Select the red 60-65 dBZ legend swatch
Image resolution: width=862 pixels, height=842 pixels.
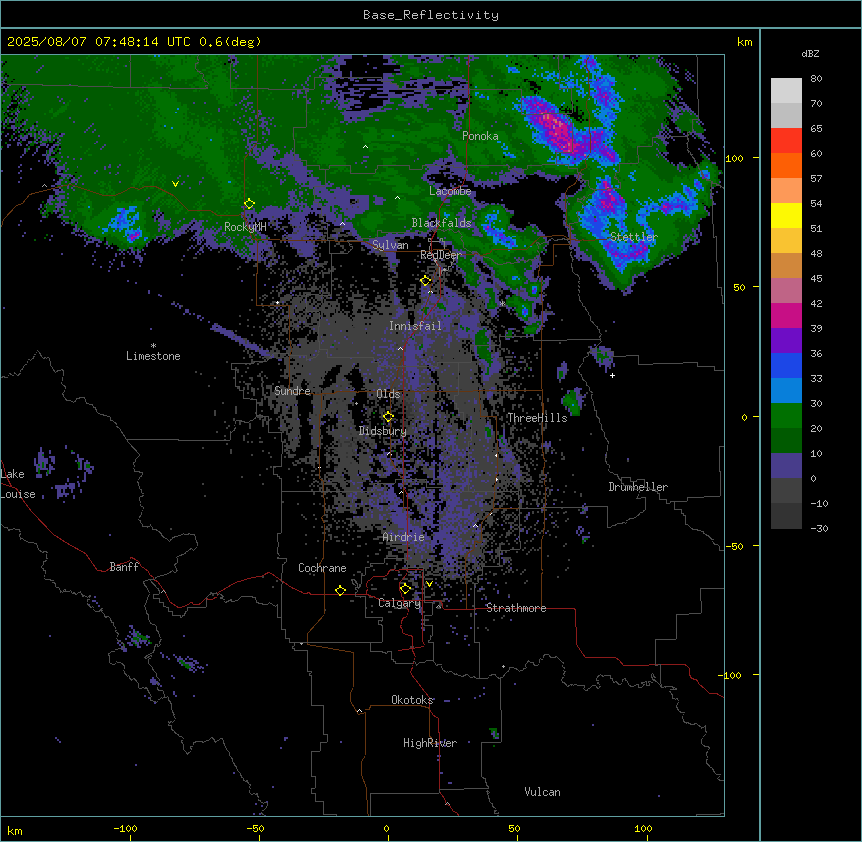(786, 141)
